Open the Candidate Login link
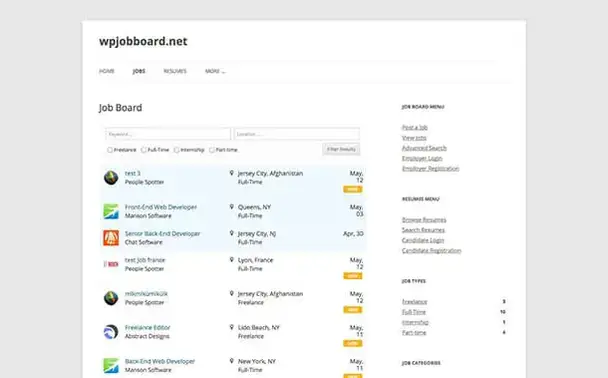Screen dimensions: 608x378 click(423, 240)
